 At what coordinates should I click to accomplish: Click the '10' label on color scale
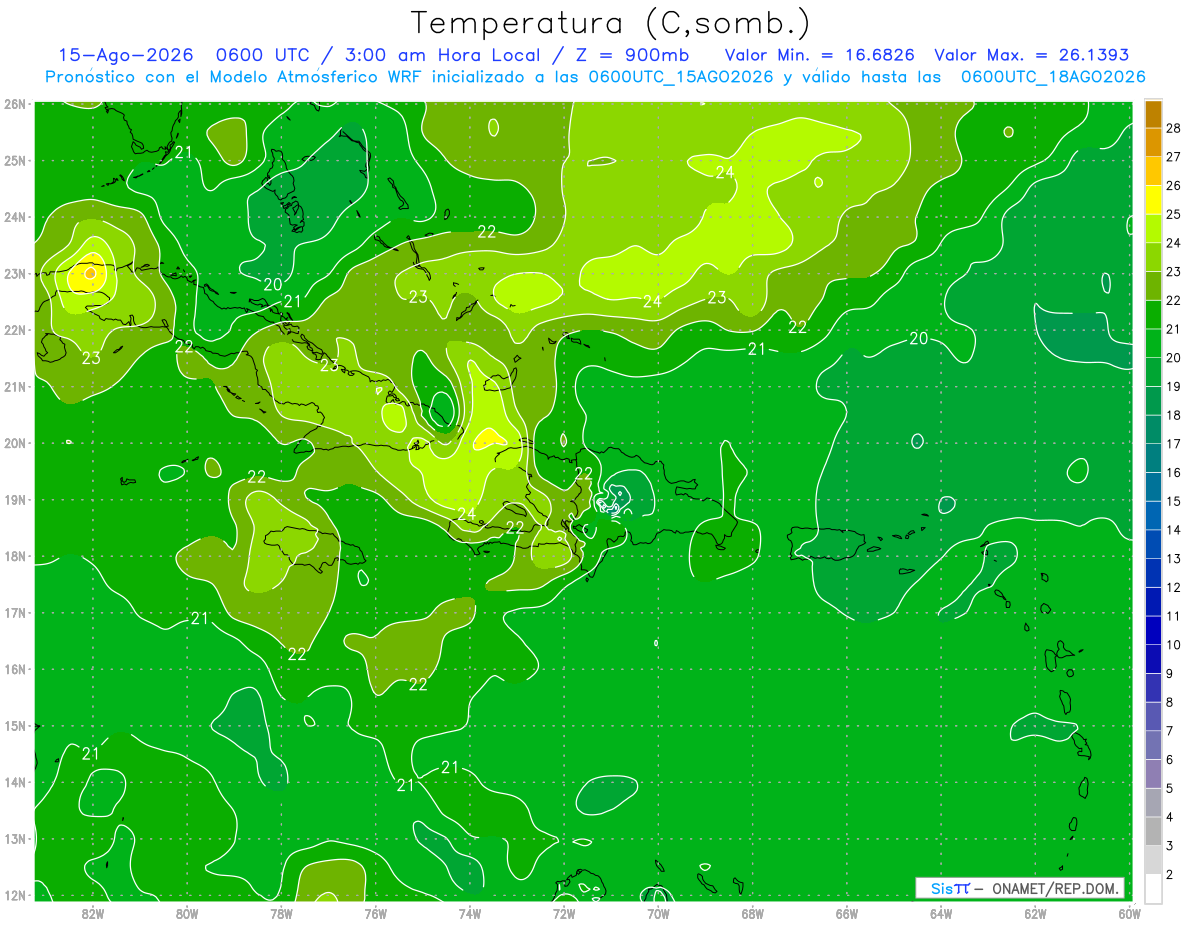1174,645
